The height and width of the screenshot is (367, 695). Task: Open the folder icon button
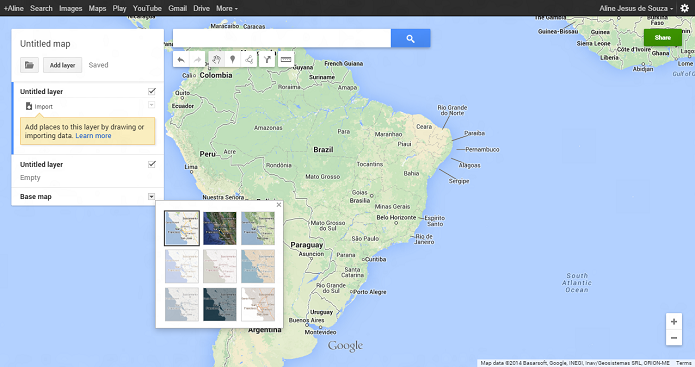(29, 65)
